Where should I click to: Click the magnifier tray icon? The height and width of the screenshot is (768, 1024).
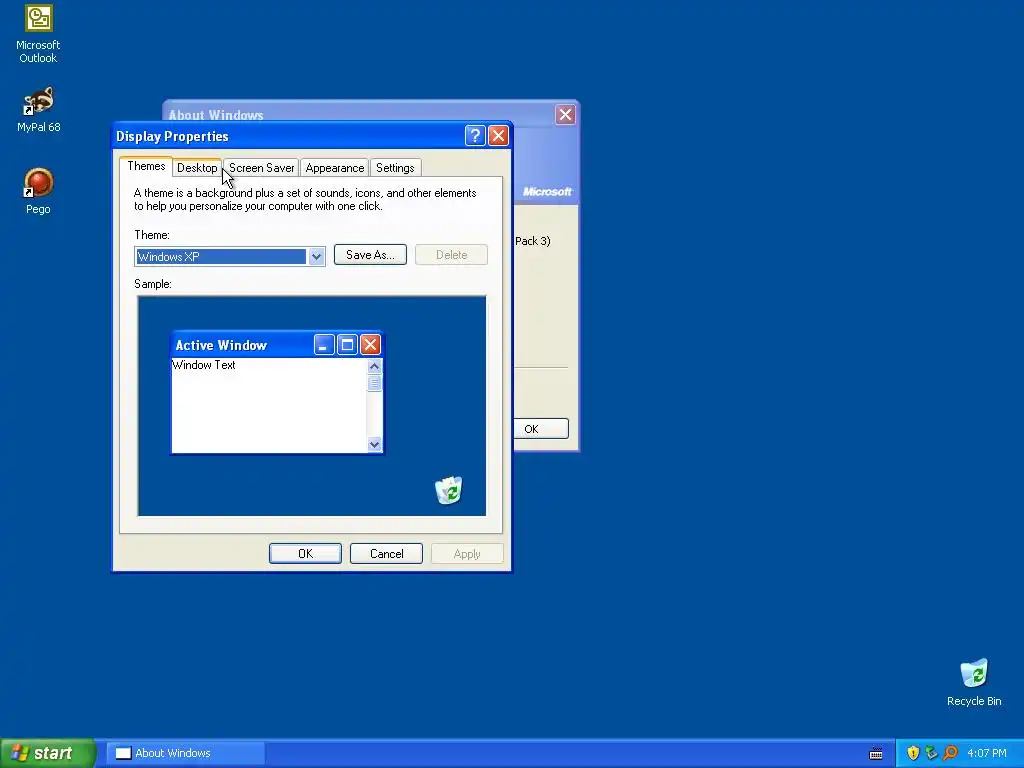click(x=950, y=753)
